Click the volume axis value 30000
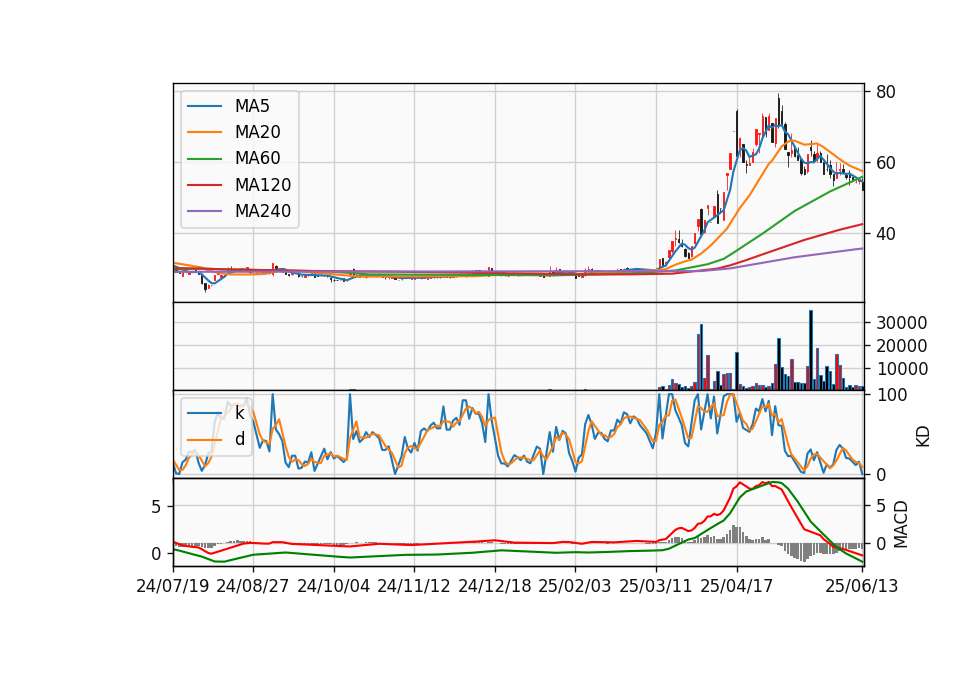Screen dimensions: 960x690 pos(902,323)
